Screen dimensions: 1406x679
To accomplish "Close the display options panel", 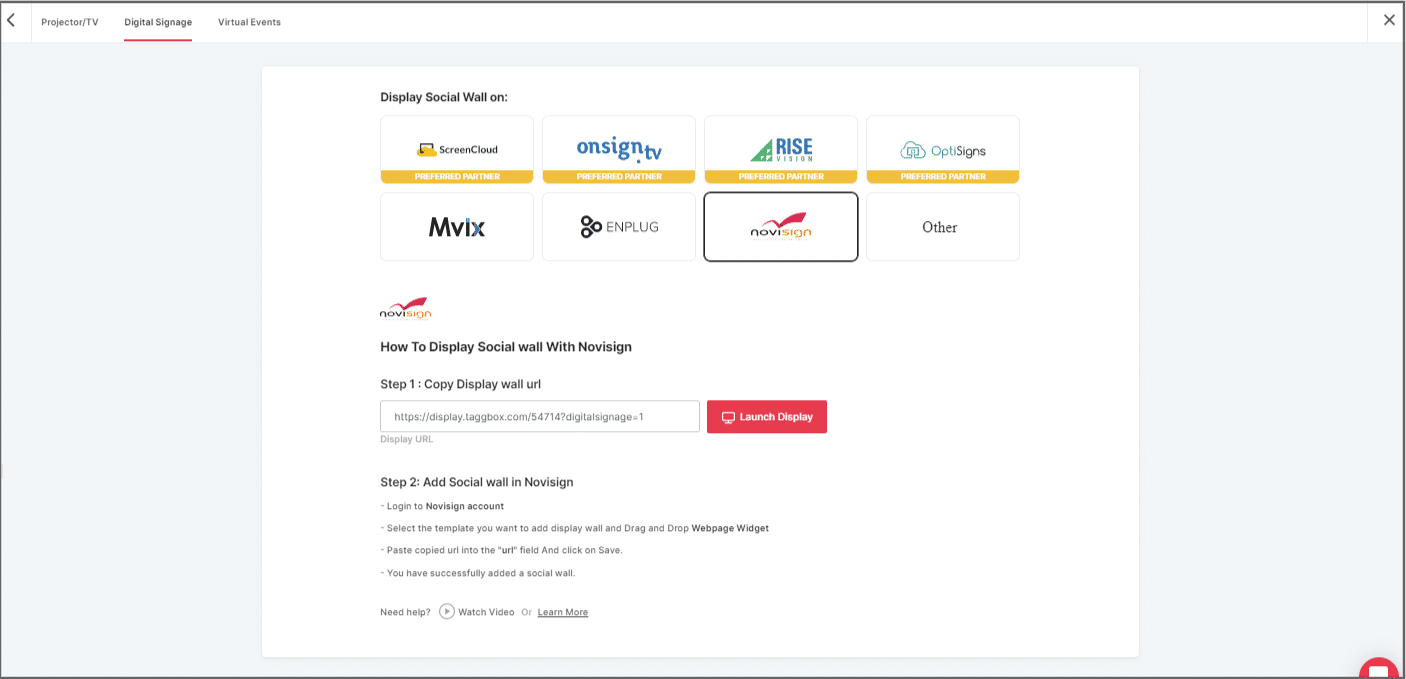I will tap(1388, 20).
